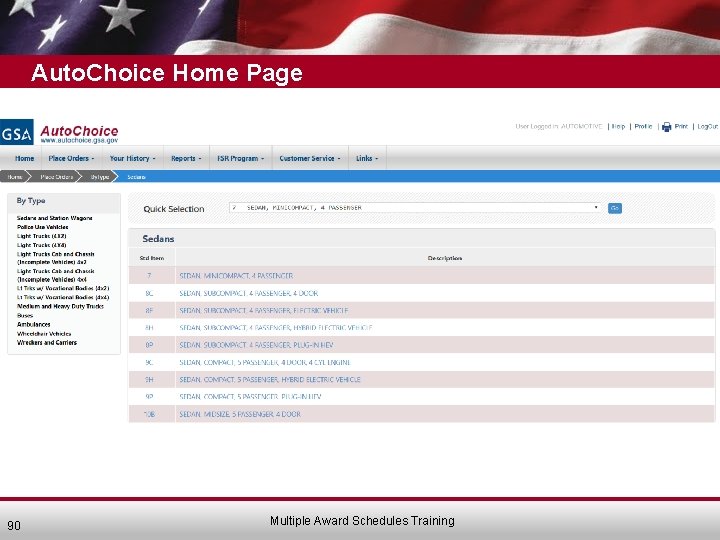Viewport: 720px width, 540px height.
Task: Select Light Trucks (4X4) category
Action: [x=42, y=245]
